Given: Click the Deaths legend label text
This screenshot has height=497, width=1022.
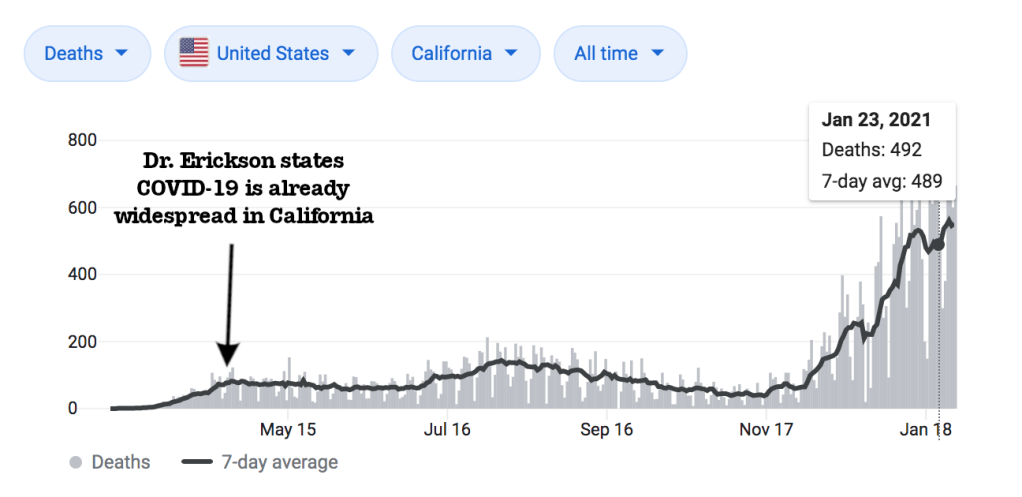Looking at the screenshot, I should tap(121, 462).
